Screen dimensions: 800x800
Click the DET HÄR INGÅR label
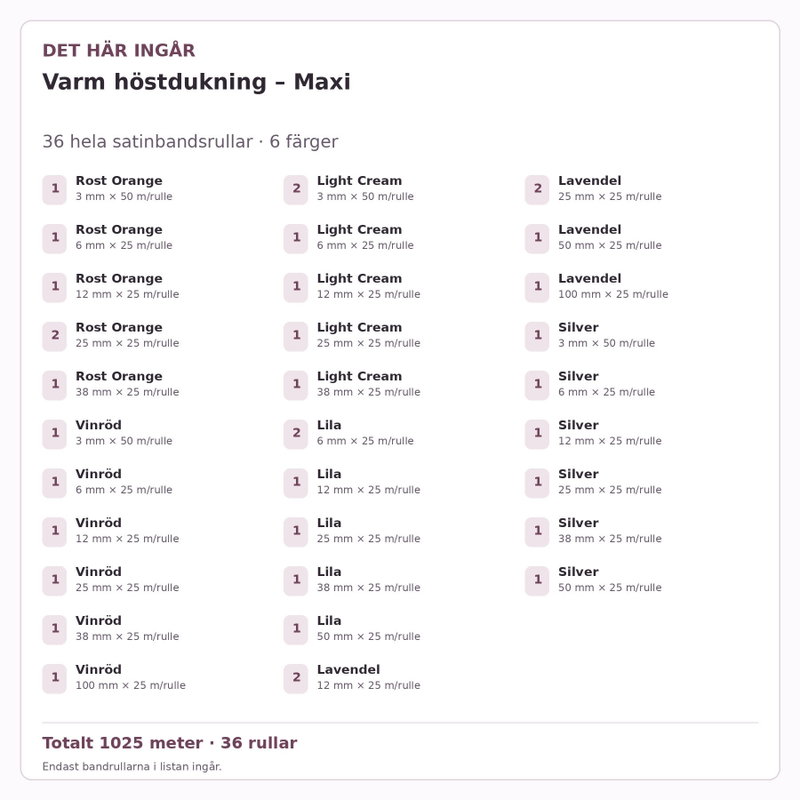119,51
